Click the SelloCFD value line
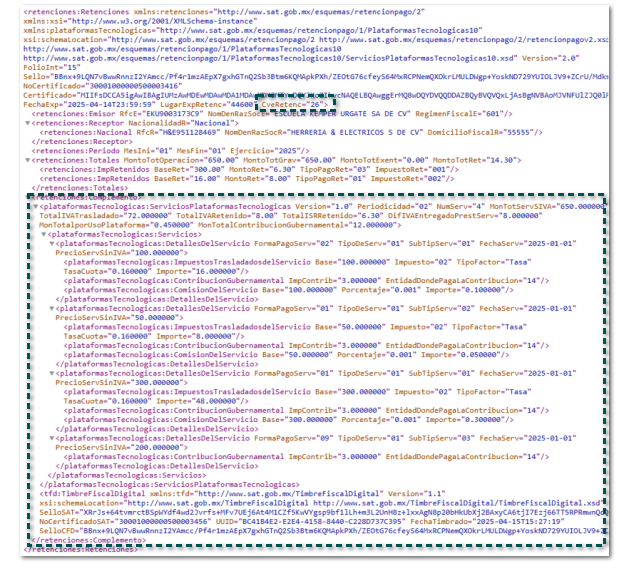This screenshot has height=578, width=618. point(321,531)
